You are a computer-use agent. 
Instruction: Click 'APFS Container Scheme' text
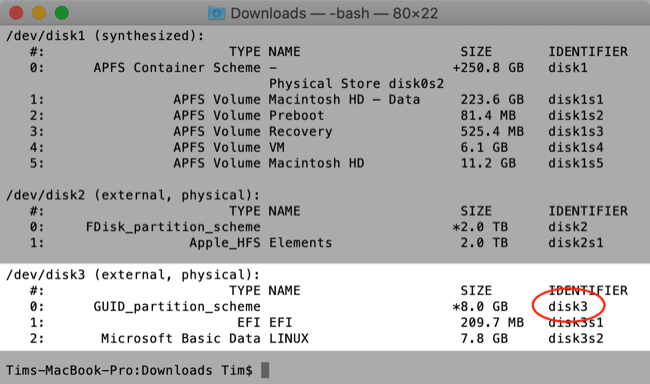tap(177, 68)
